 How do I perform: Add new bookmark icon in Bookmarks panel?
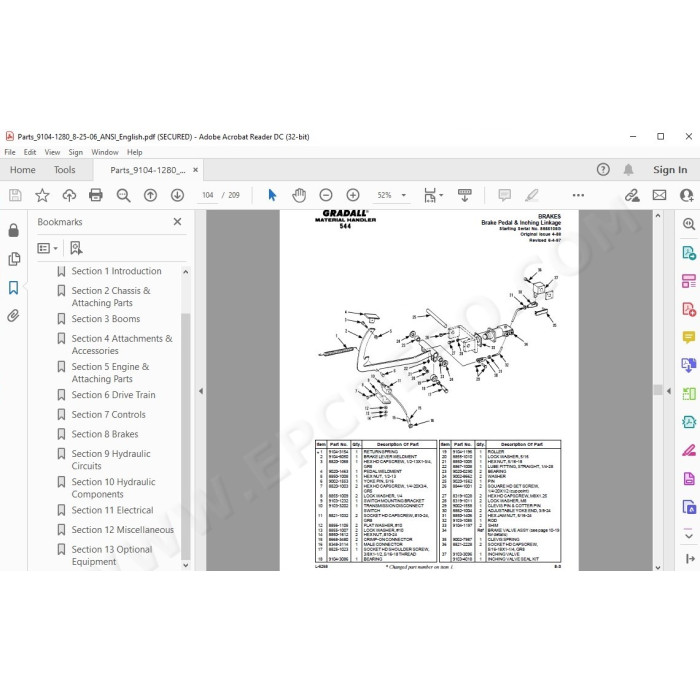(x=76, y=248)
